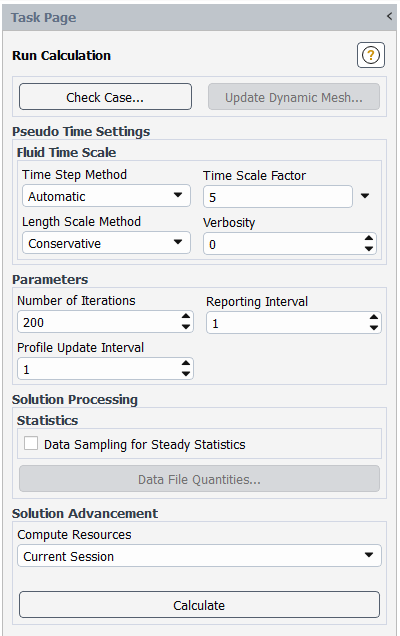Open the Length Scale Method dropdown
The width and height of the screenshot is (400, 636).
pos(106,243)
